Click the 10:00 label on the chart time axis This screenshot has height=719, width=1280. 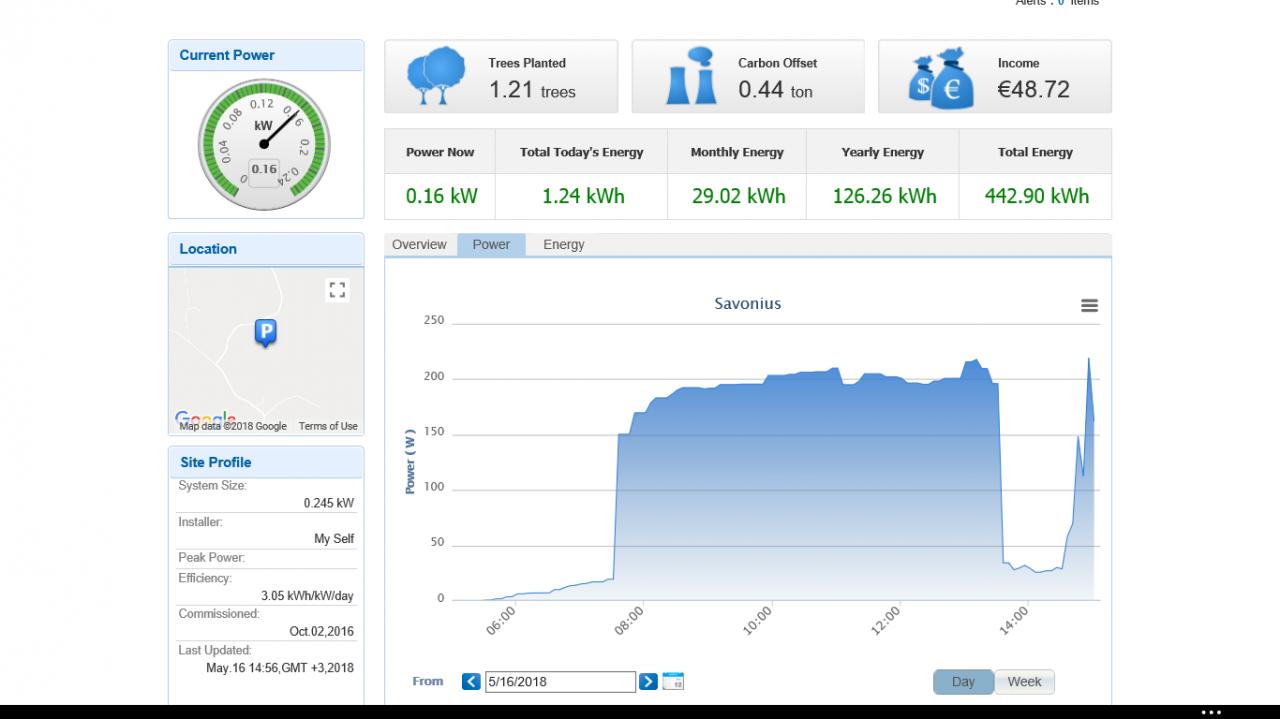(x=758, y=620)
